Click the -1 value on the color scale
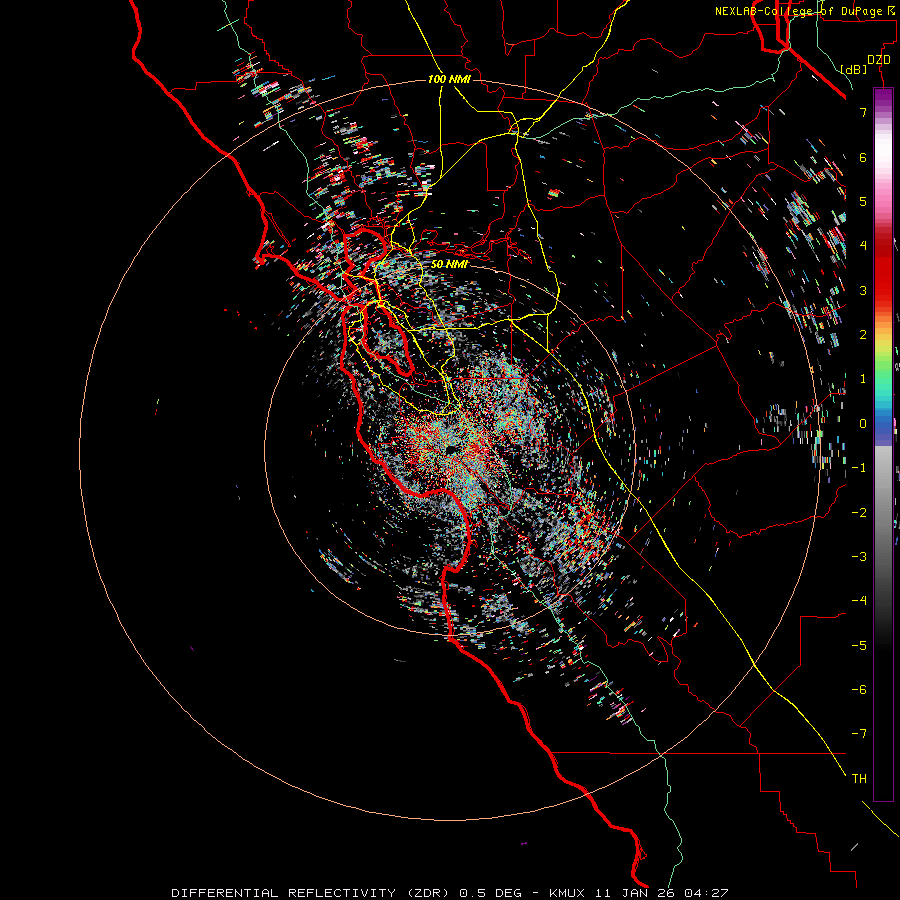This screenshot has height=900, width=900. coord(859,468)
